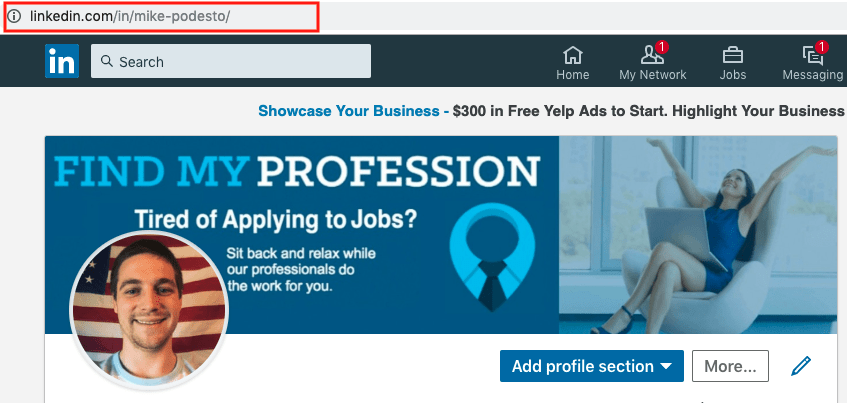The height and width of the screenshot is (403, 847).
Task: Open the circular profile photo
Action: click(149, 310)
